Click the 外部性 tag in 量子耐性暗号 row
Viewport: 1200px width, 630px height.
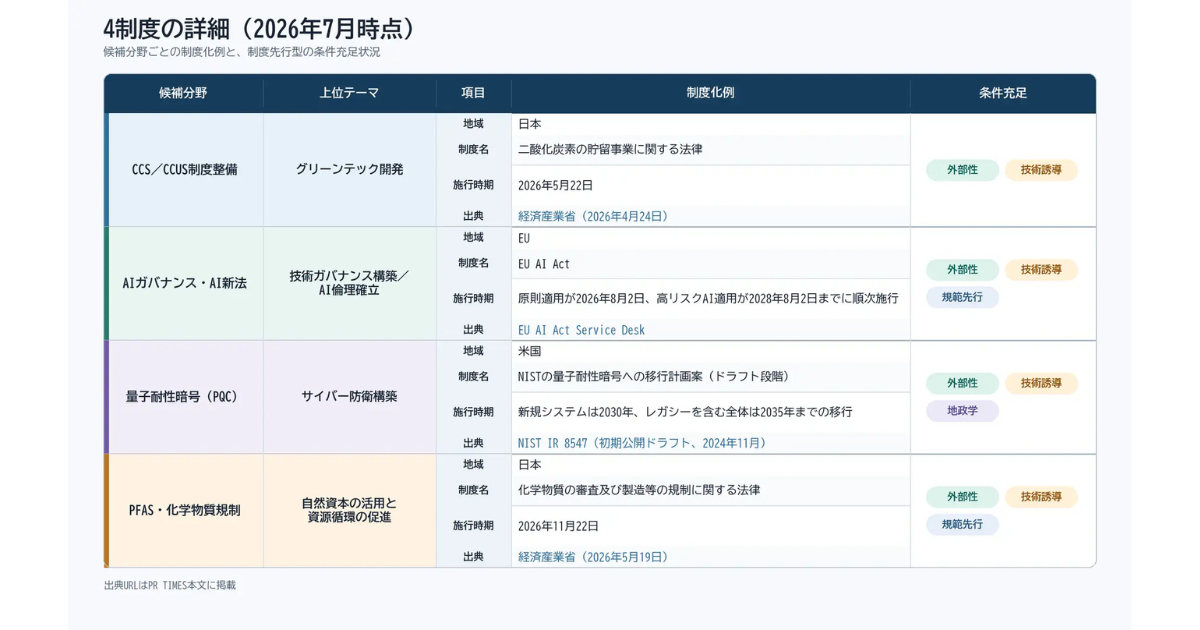point(962,383)
